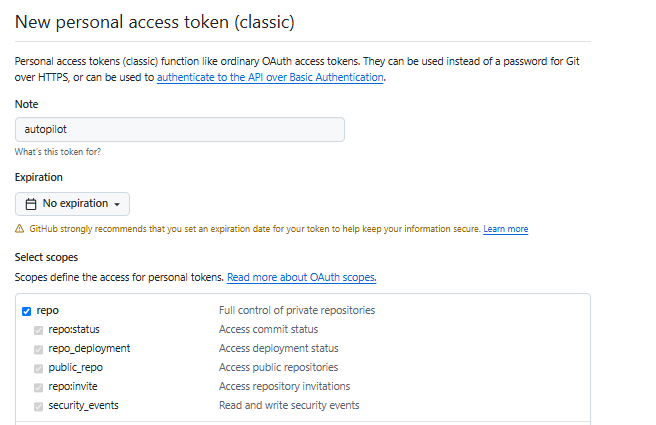
Task: Open Read more about OAuth scopes link
Action: click(x=301, y=277)
